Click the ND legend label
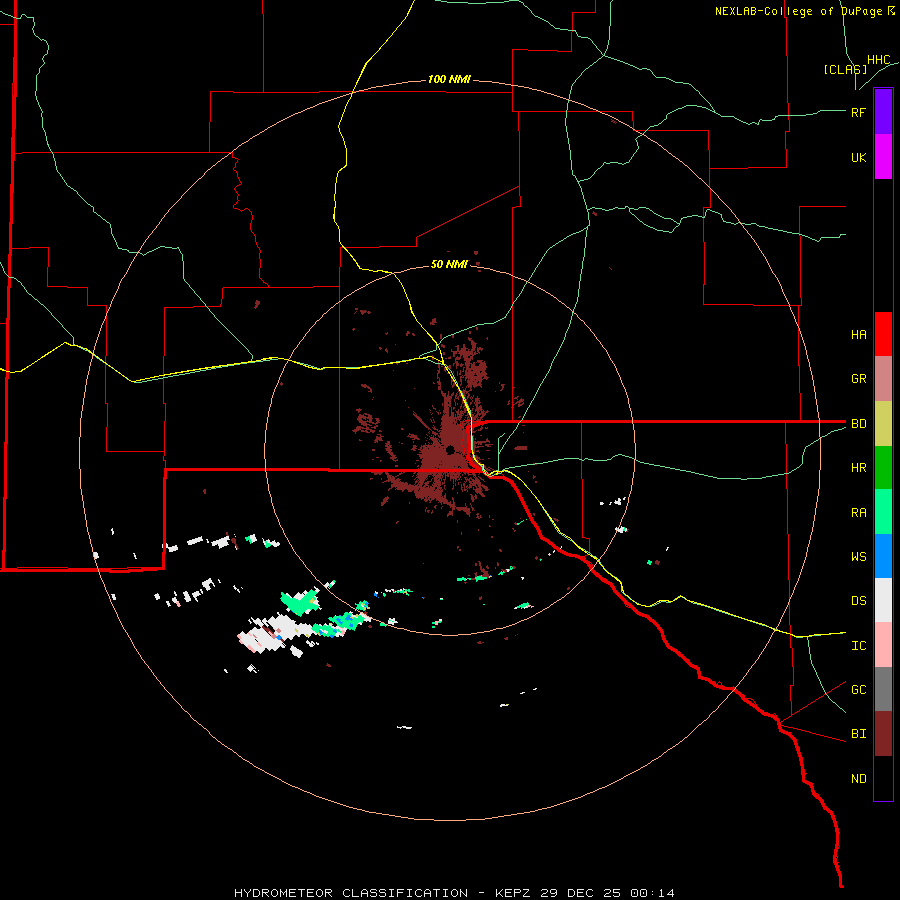900x900 pixels. point(858,779)
